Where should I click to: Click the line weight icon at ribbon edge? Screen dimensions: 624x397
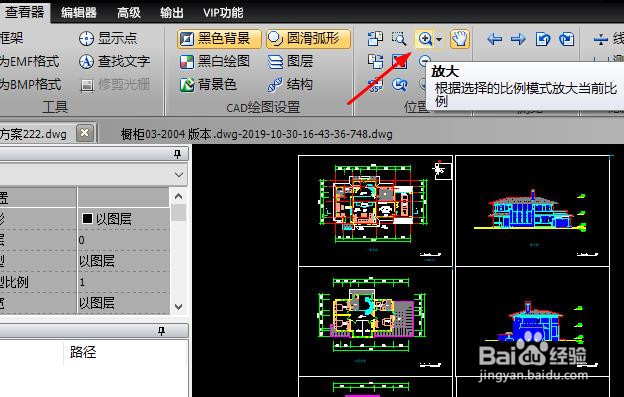[x=600, y=39]
